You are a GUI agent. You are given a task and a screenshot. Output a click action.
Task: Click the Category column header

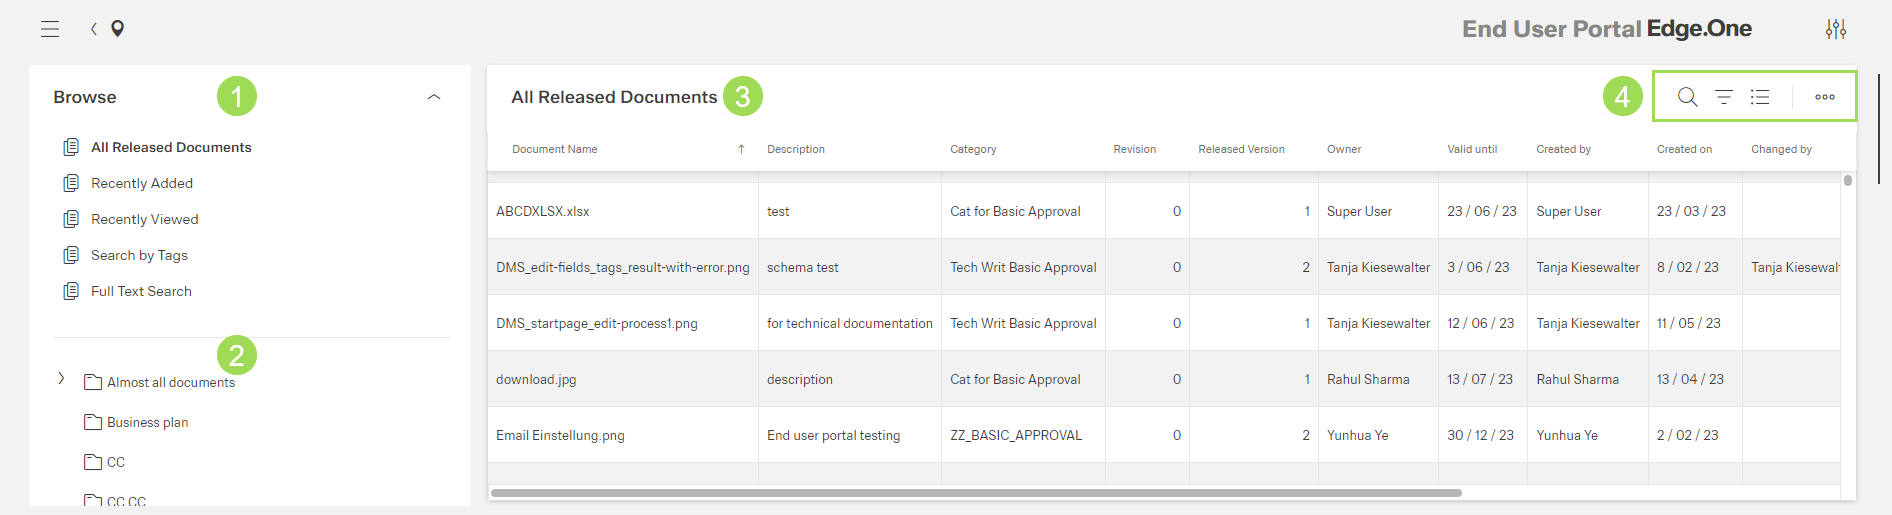point(973,149)
